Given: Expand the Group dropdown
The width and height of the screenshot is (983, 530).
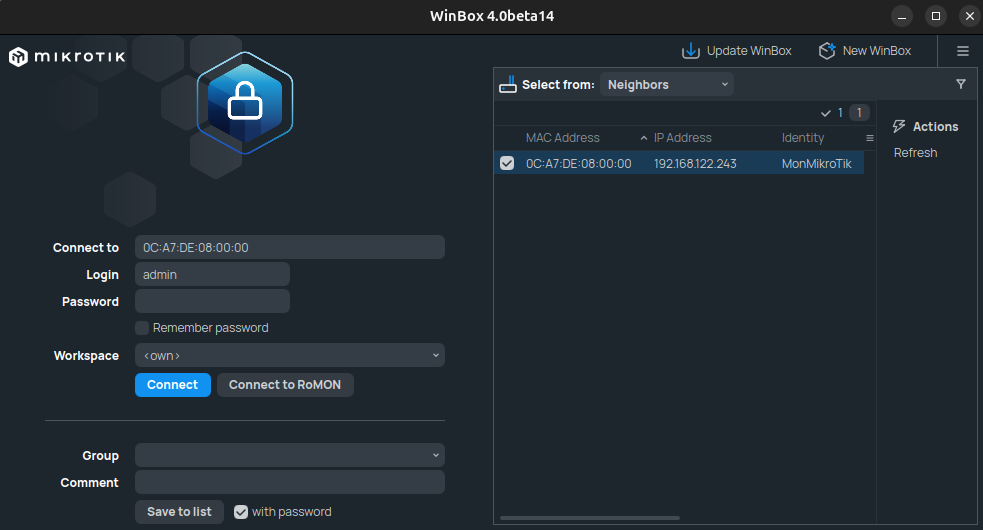Looking at the screenshot, I should click(x=289, y=456).
